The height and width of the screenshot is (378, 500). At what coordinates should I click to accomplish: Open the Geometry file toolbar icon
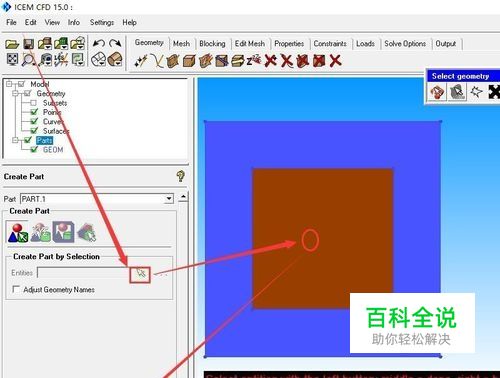[45, 44]
